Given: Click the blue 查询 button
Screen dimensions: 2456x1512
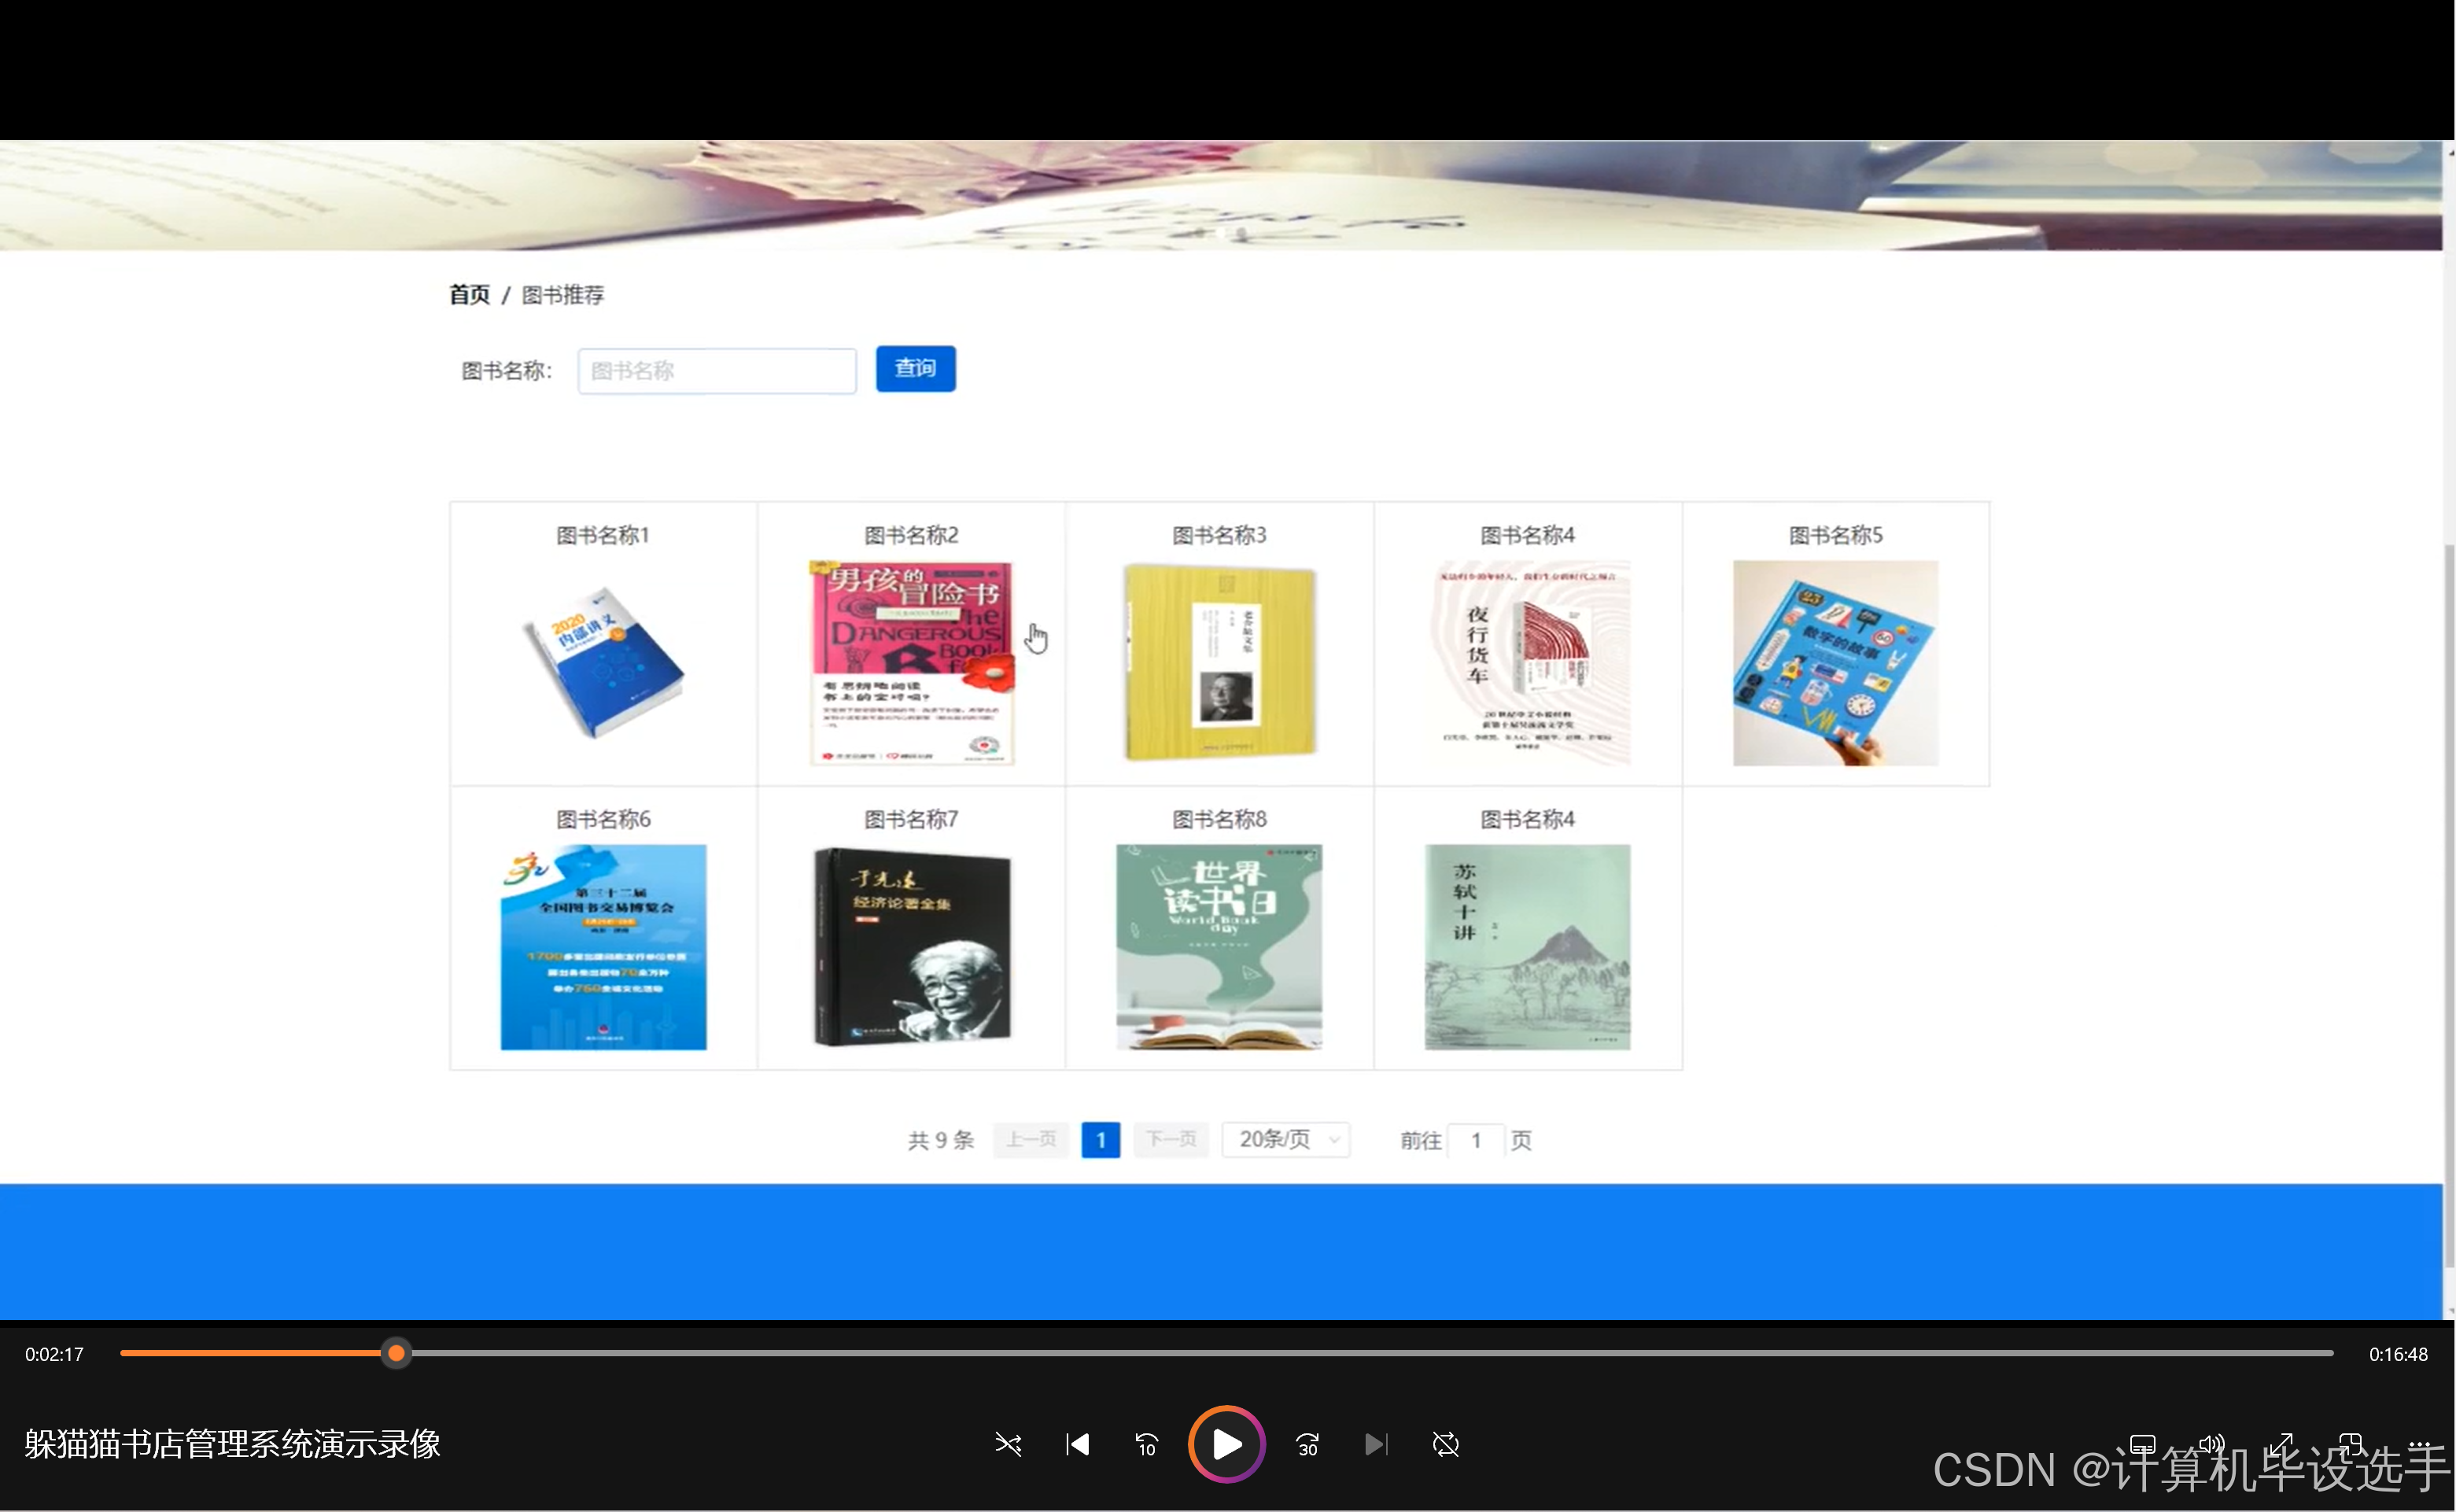Looking at the screenshot, I should [x=915, y=368].
